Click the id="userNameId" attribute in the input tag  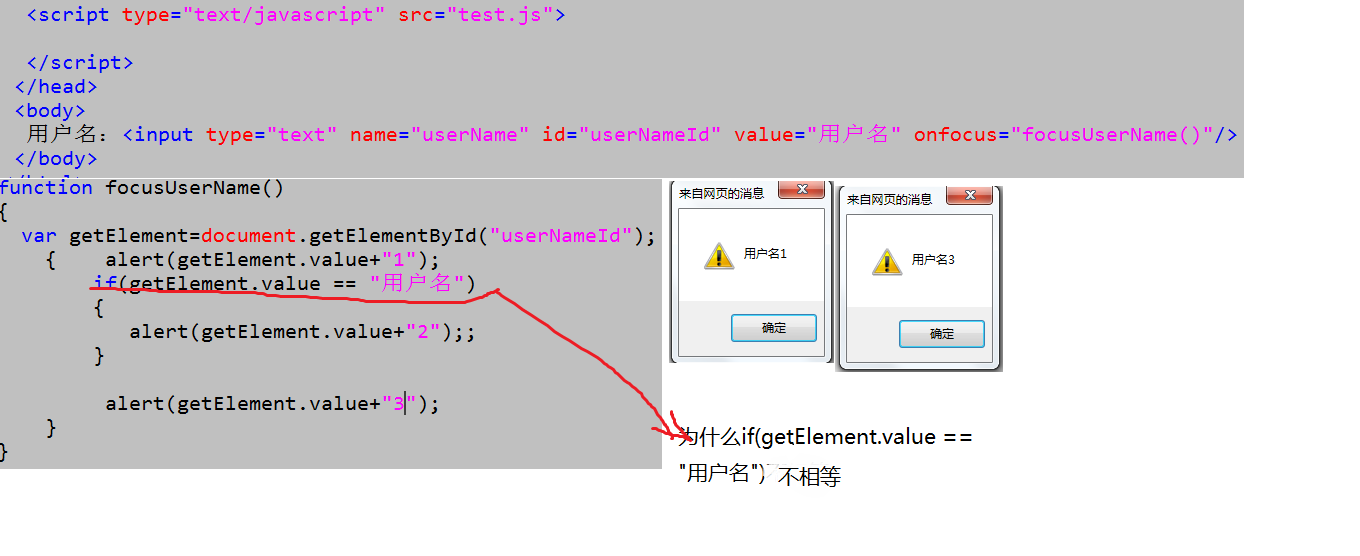click(x=631, y=135)
